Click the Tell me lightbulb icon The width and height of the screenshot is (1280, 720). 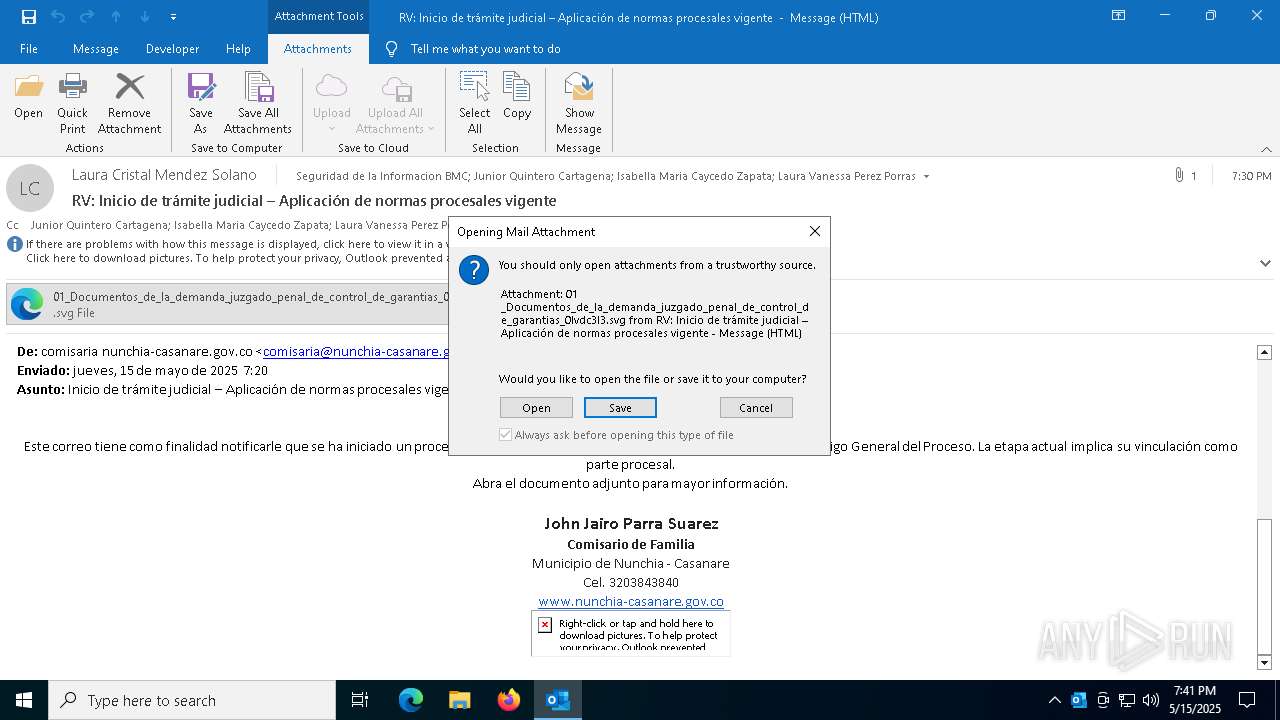pyautogui.click(x=392, y=49)
